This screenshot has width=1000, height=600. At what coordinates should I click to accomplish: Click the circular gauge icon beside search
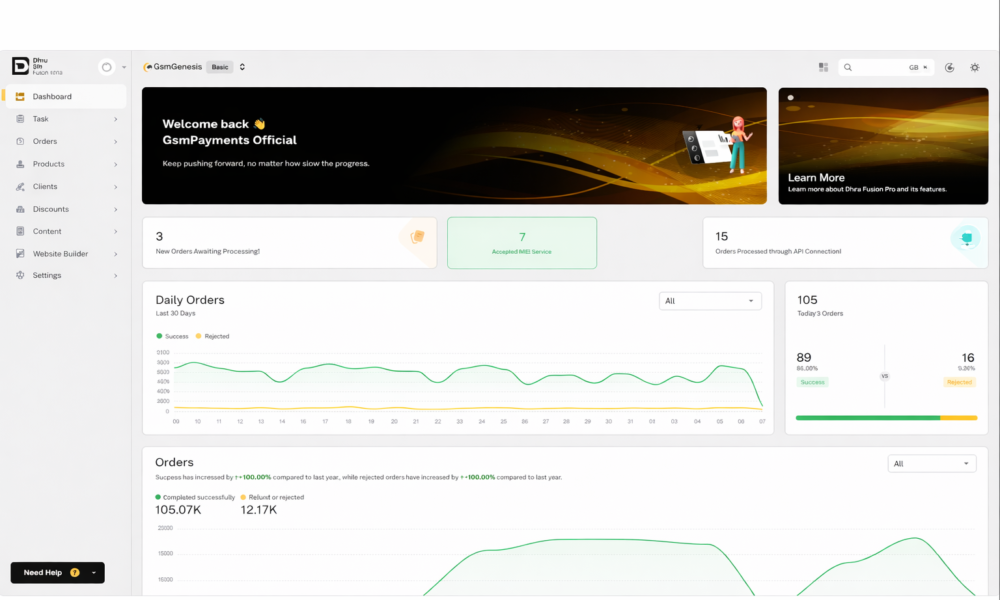[949, 67]
